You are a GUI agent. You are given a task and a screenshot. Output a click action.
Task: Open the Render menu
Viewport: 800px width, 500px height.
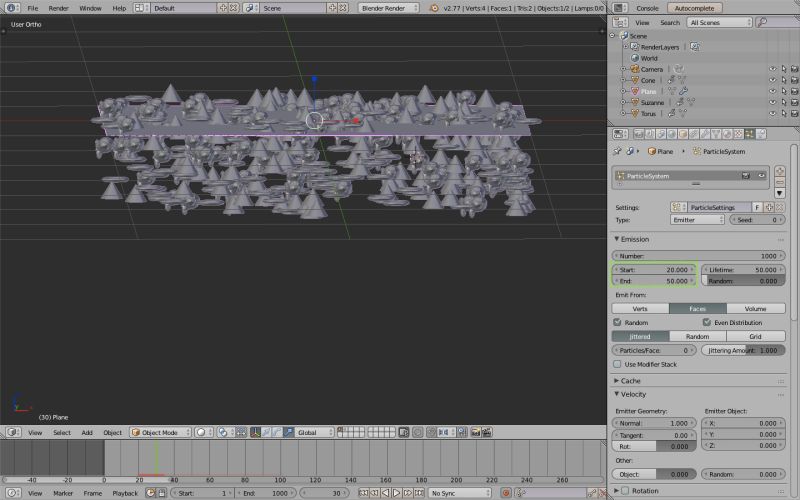[x=58, y=8]
